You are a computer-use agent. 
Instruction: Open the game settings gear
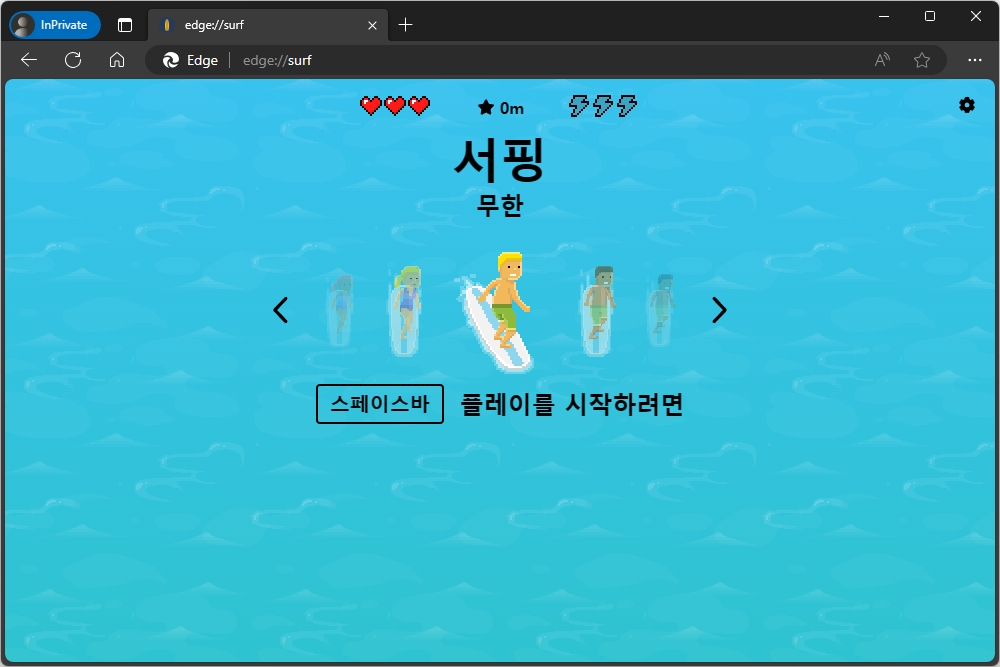coord(967,105)
